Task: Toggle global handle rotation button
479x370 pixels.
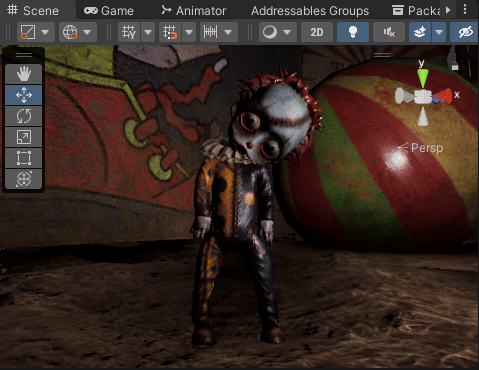Action: (70, 32)
